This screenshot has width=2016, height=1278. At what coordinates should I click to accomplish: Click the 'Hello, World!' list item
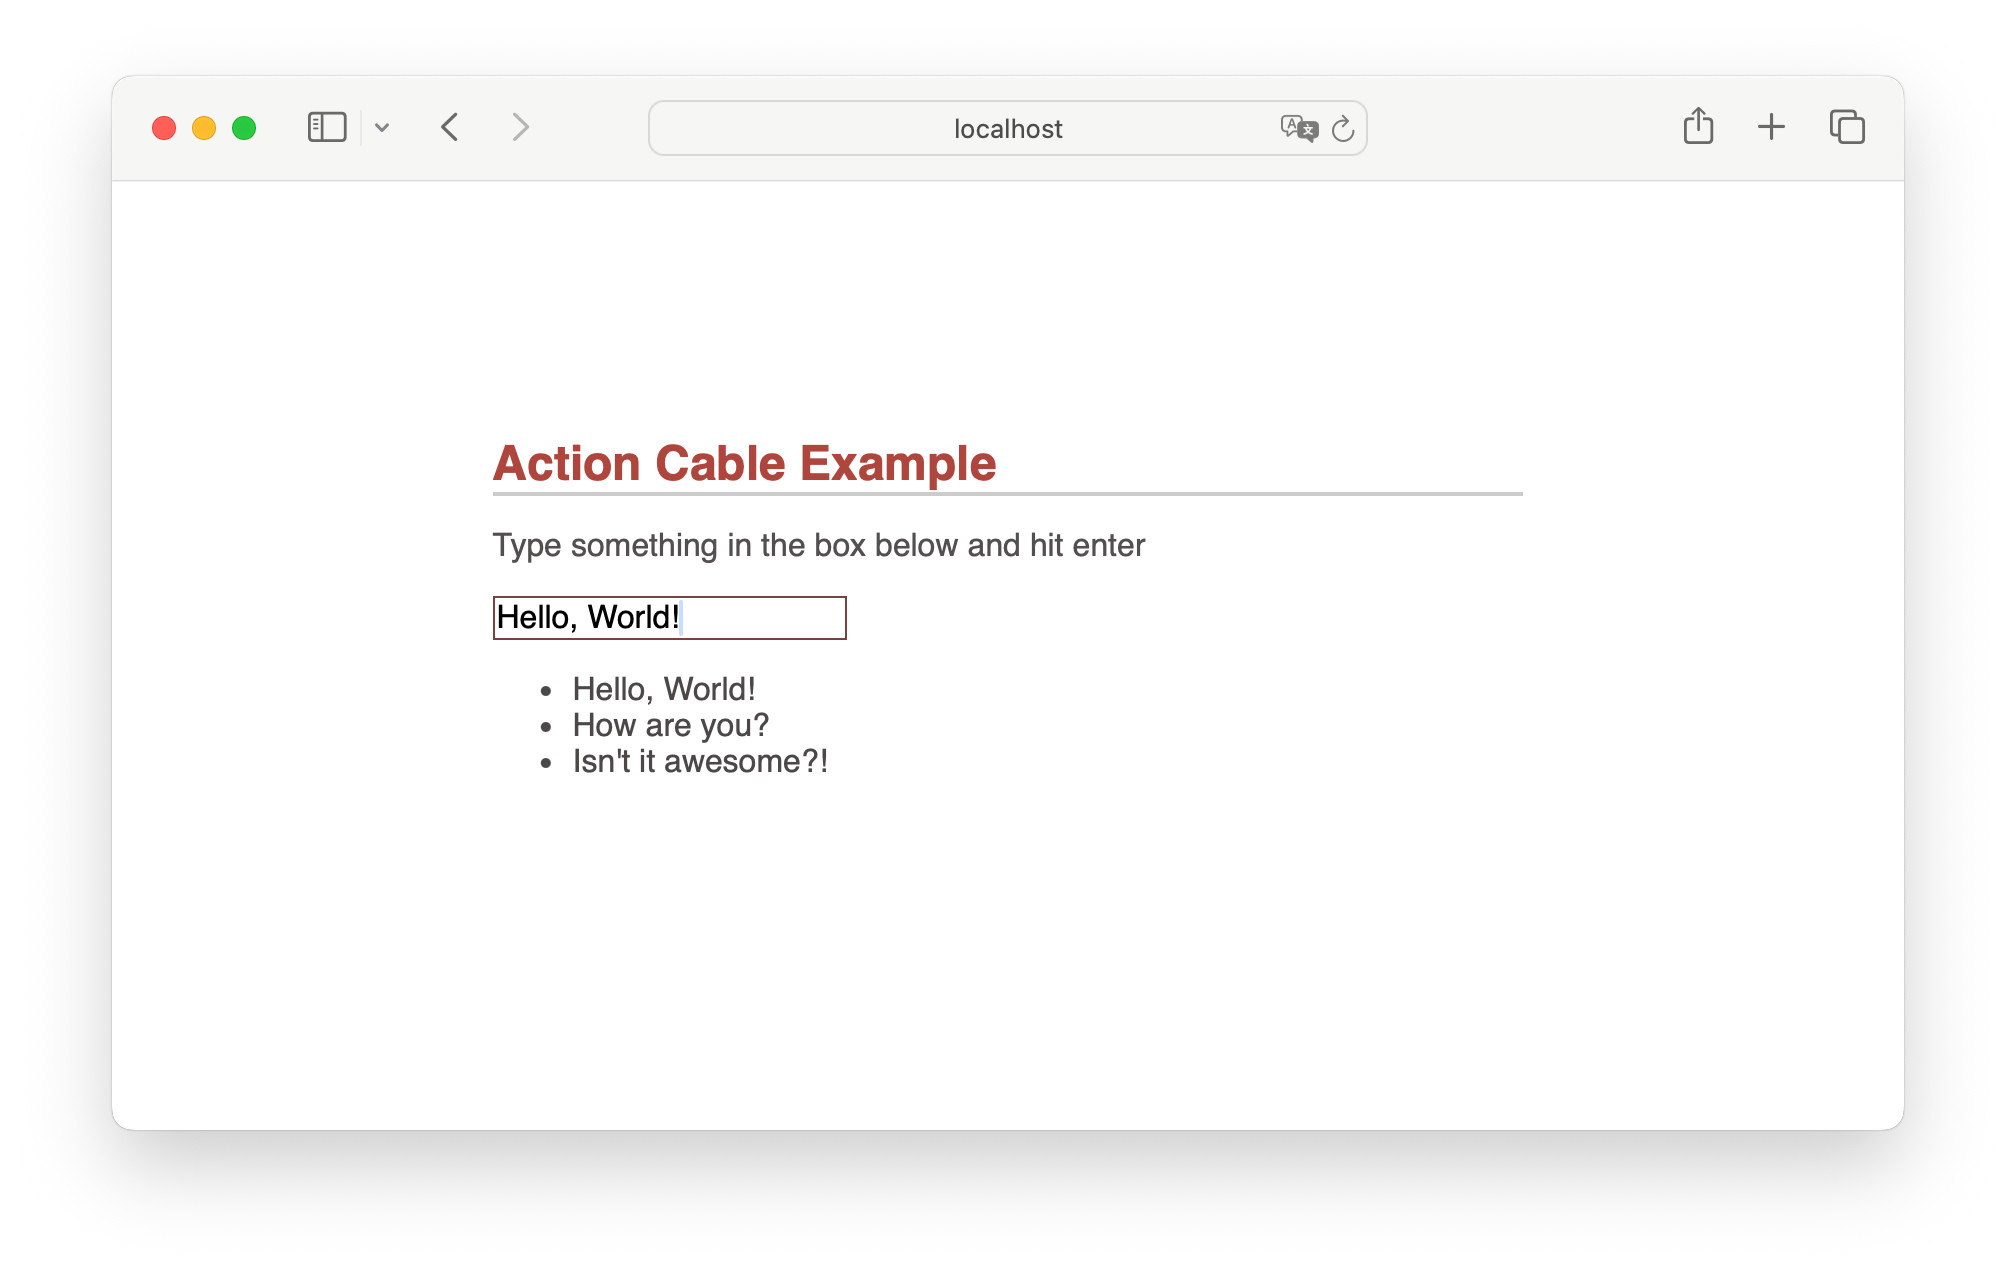point(664,689)
